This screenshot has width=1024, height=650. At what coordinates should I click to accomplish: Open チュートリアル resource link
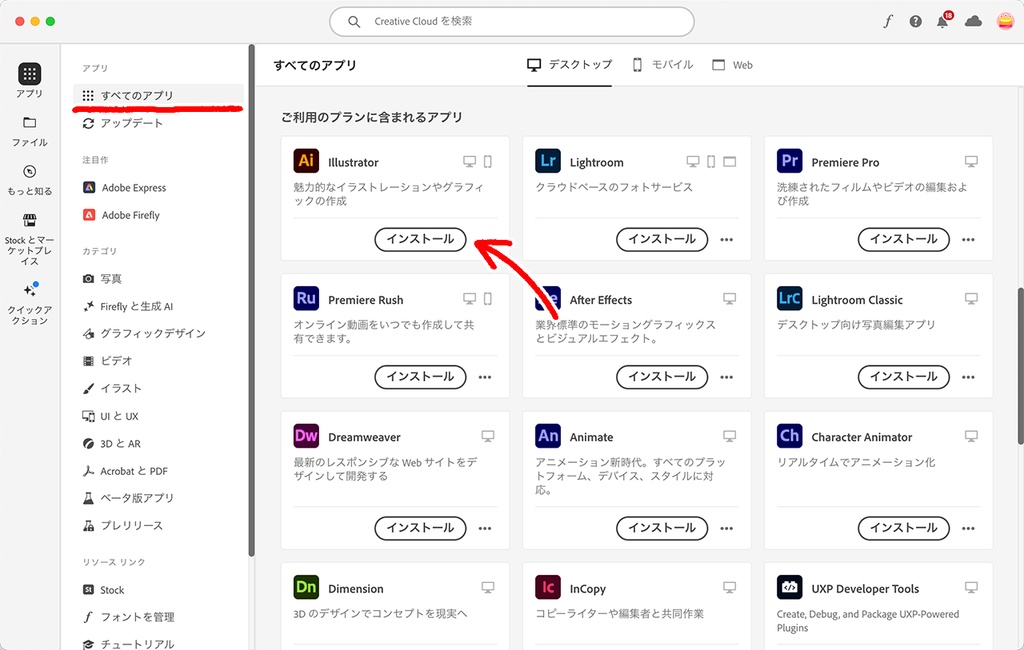pyautogui.click(x=129, y=644)
